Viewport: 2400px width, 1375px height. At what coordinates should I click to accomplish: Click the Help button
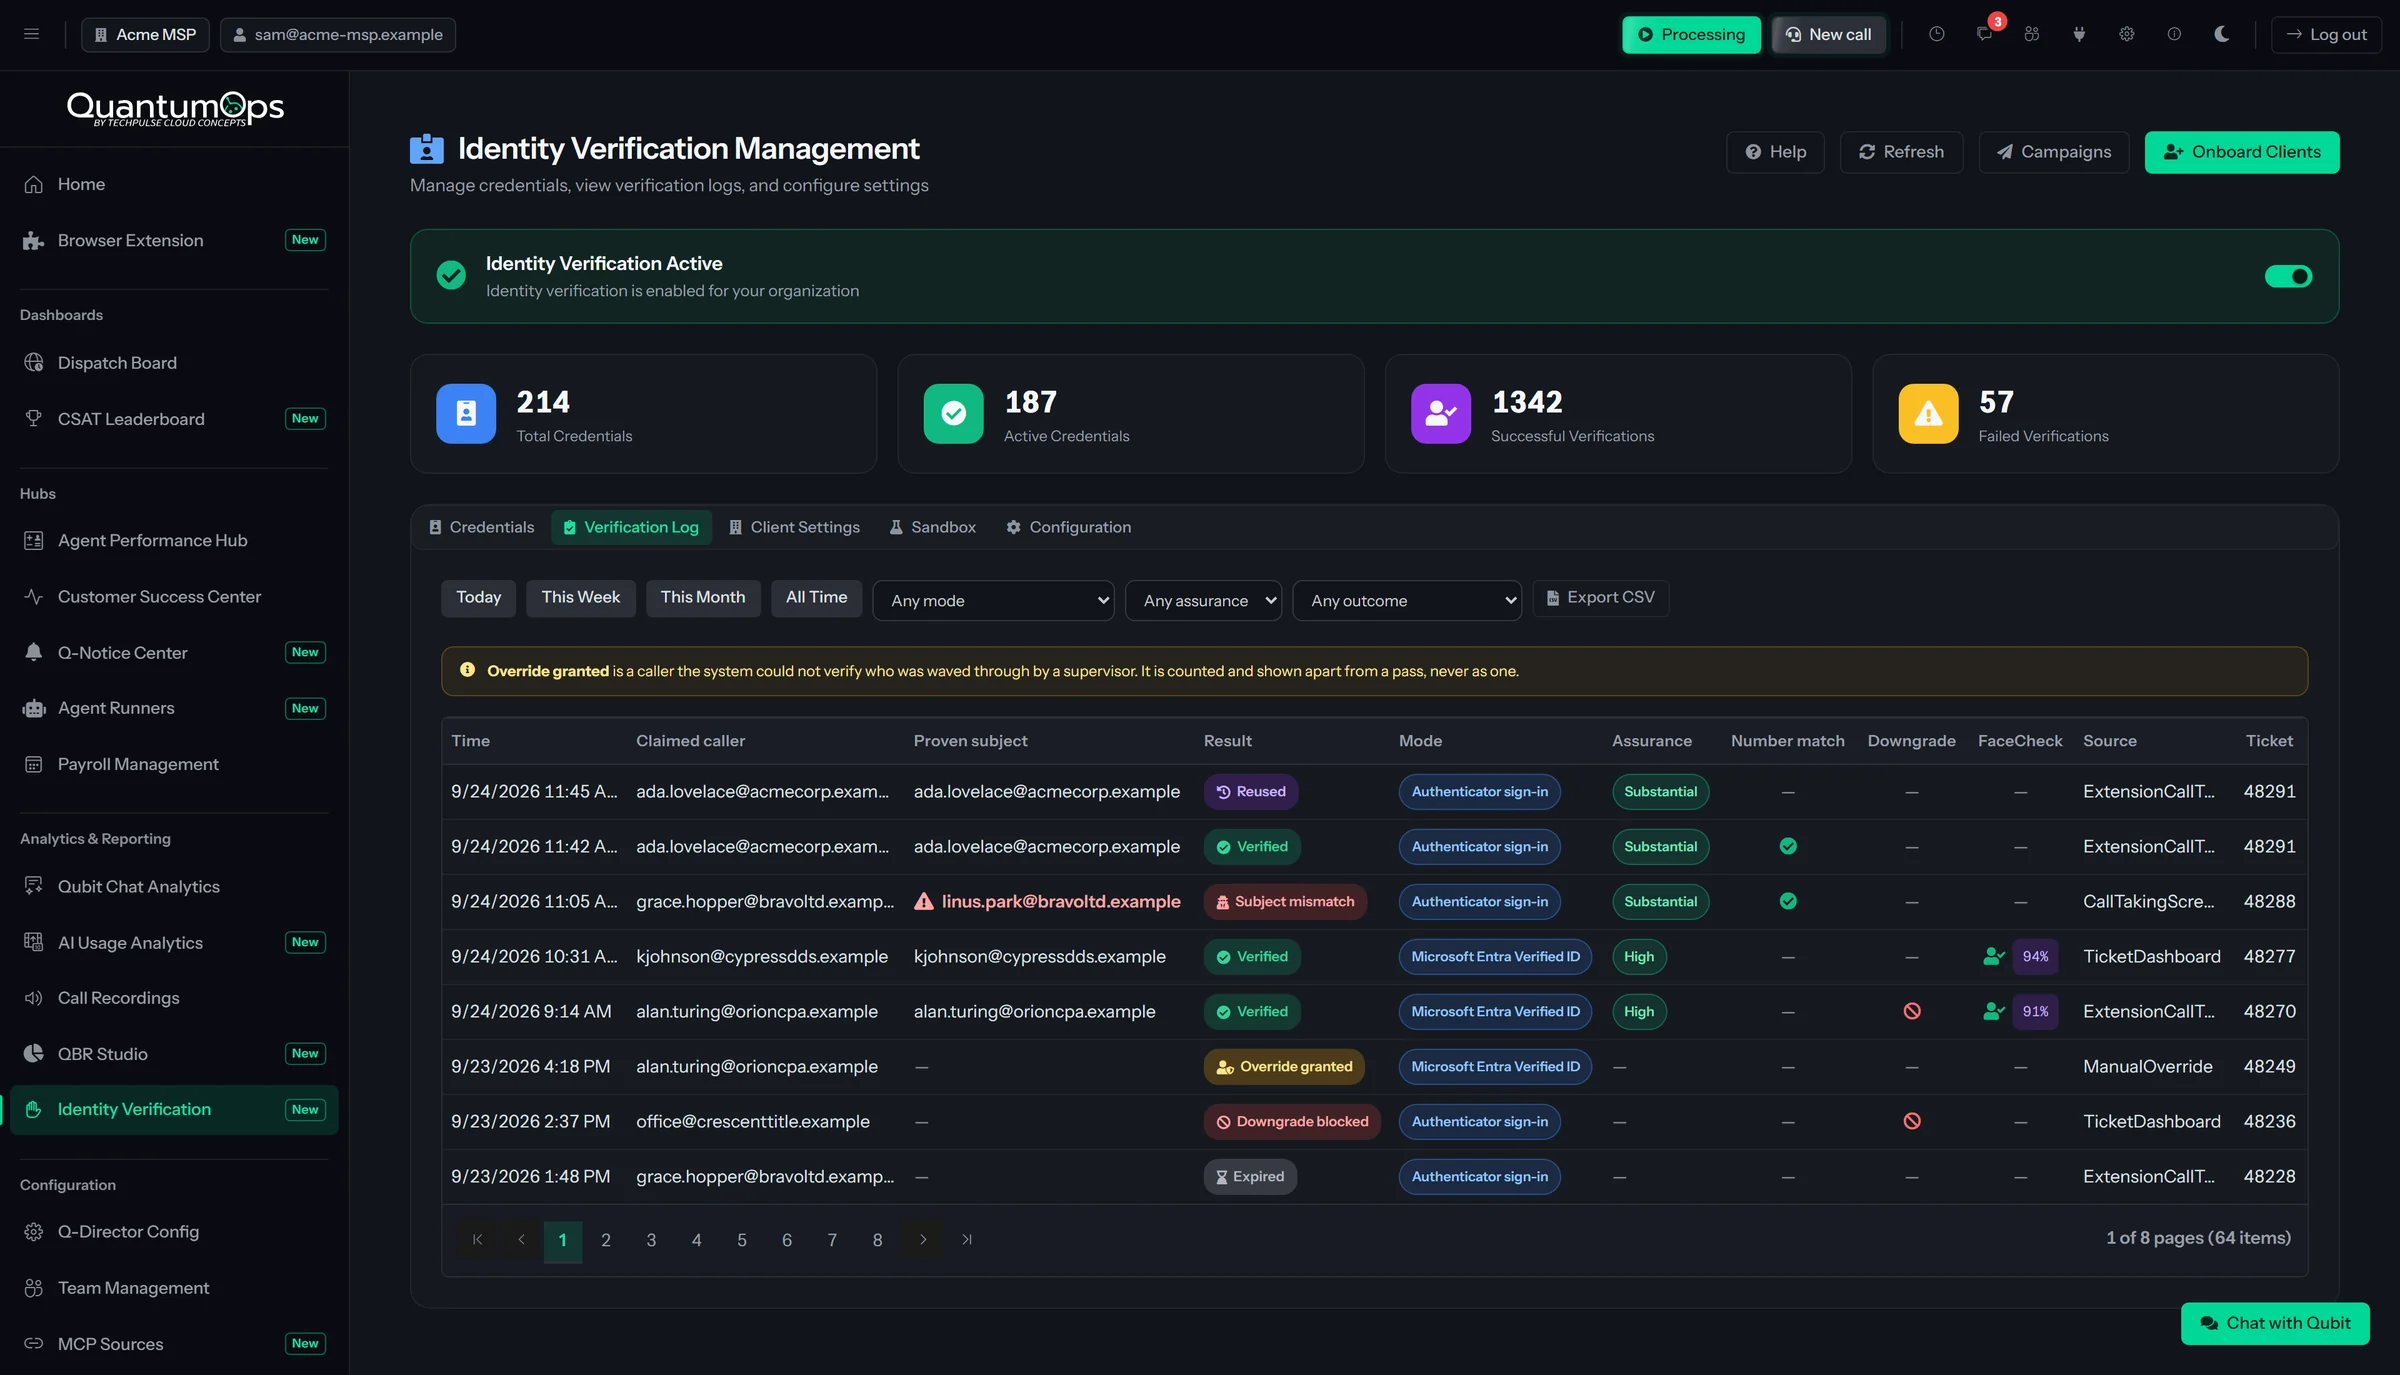click(1775, 152)
